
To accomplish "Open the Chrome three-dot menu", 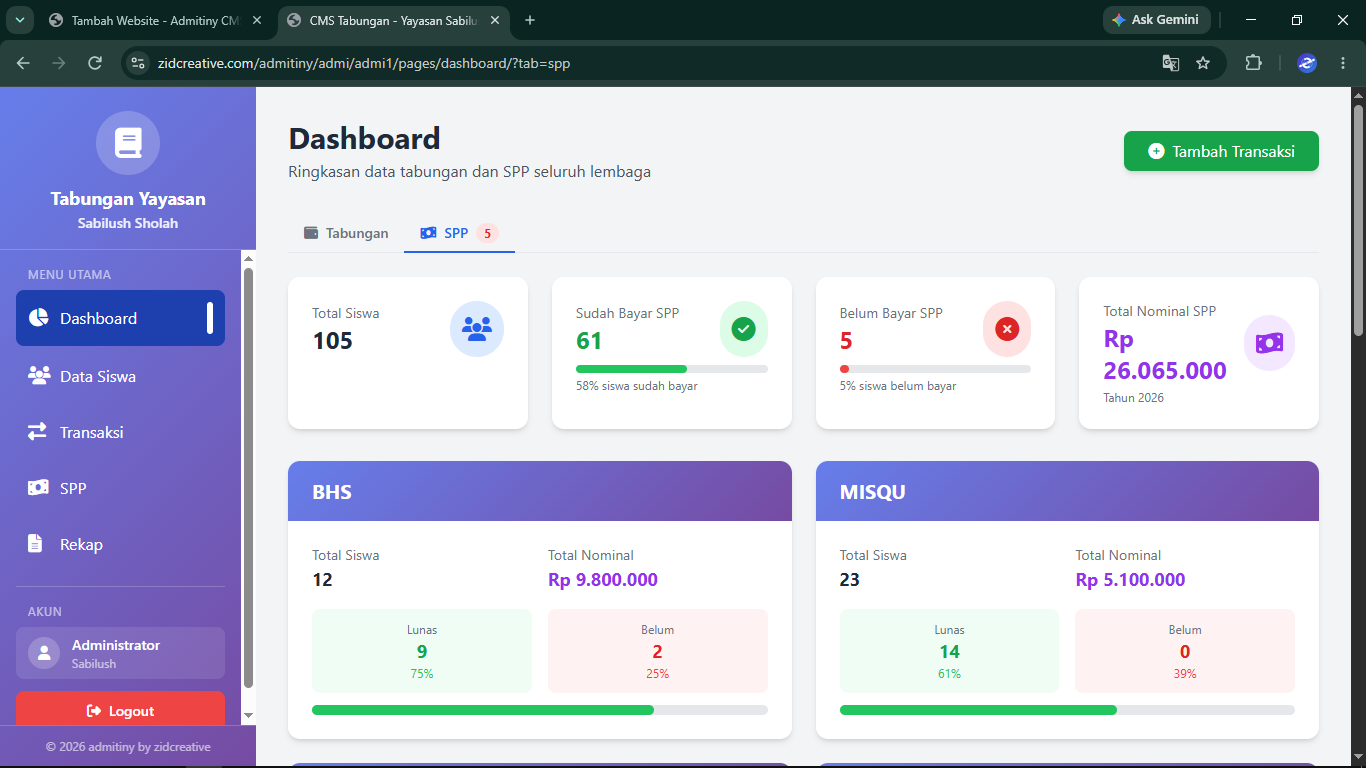I will point(1342,63).
